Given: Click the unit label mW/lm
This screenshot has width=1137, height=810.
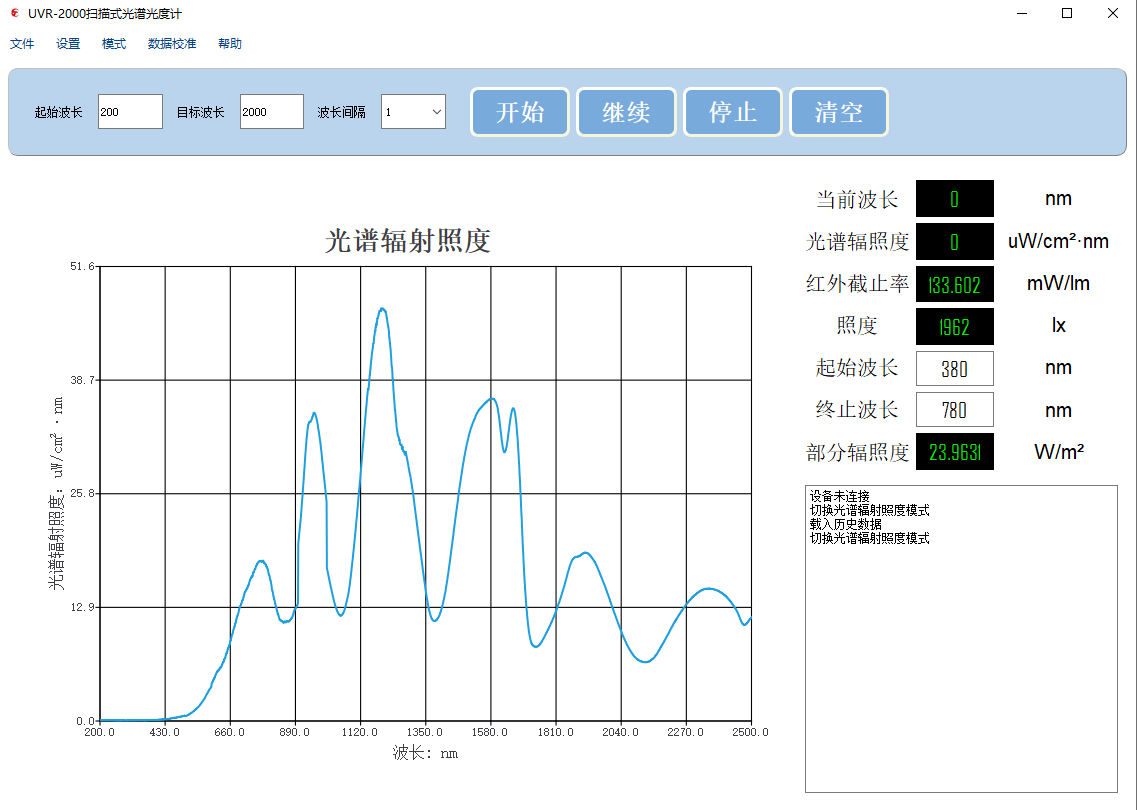Looking at the screenshot, I should (x=1058, y=284).
